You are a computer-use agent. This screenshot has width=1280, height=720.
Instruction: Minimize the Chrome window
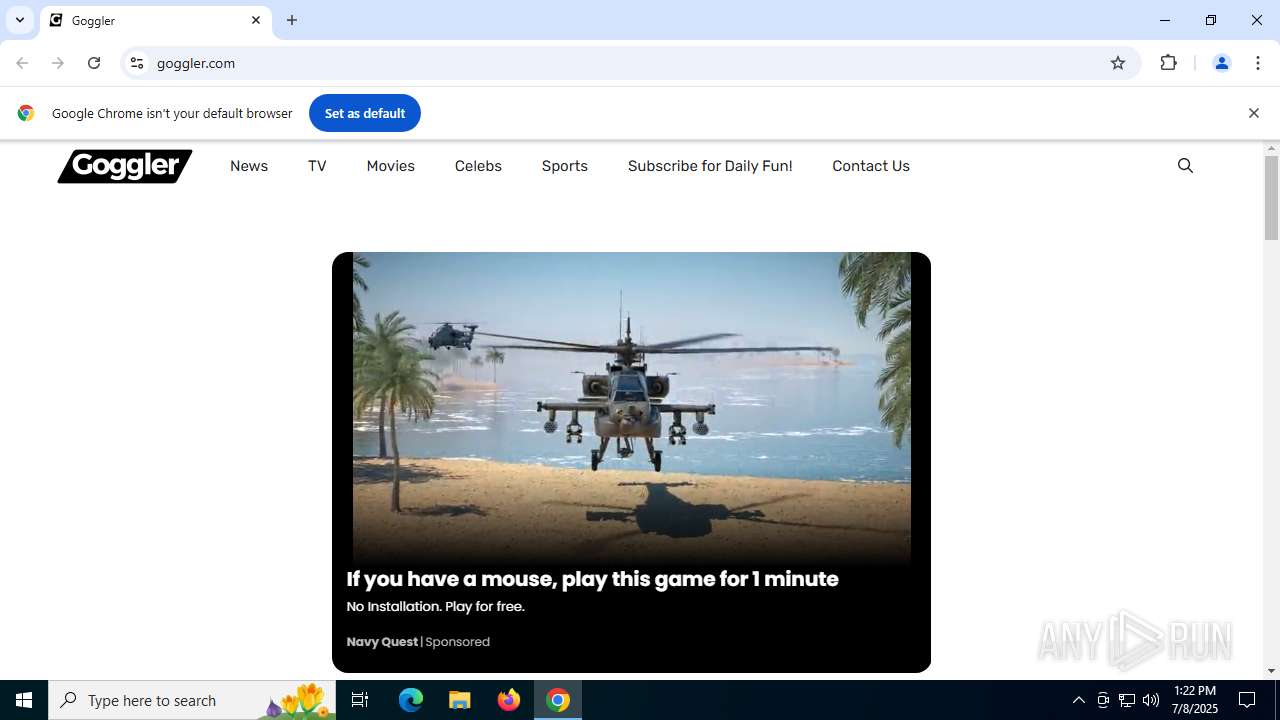pyautogui.click(x=1165, y=20)
